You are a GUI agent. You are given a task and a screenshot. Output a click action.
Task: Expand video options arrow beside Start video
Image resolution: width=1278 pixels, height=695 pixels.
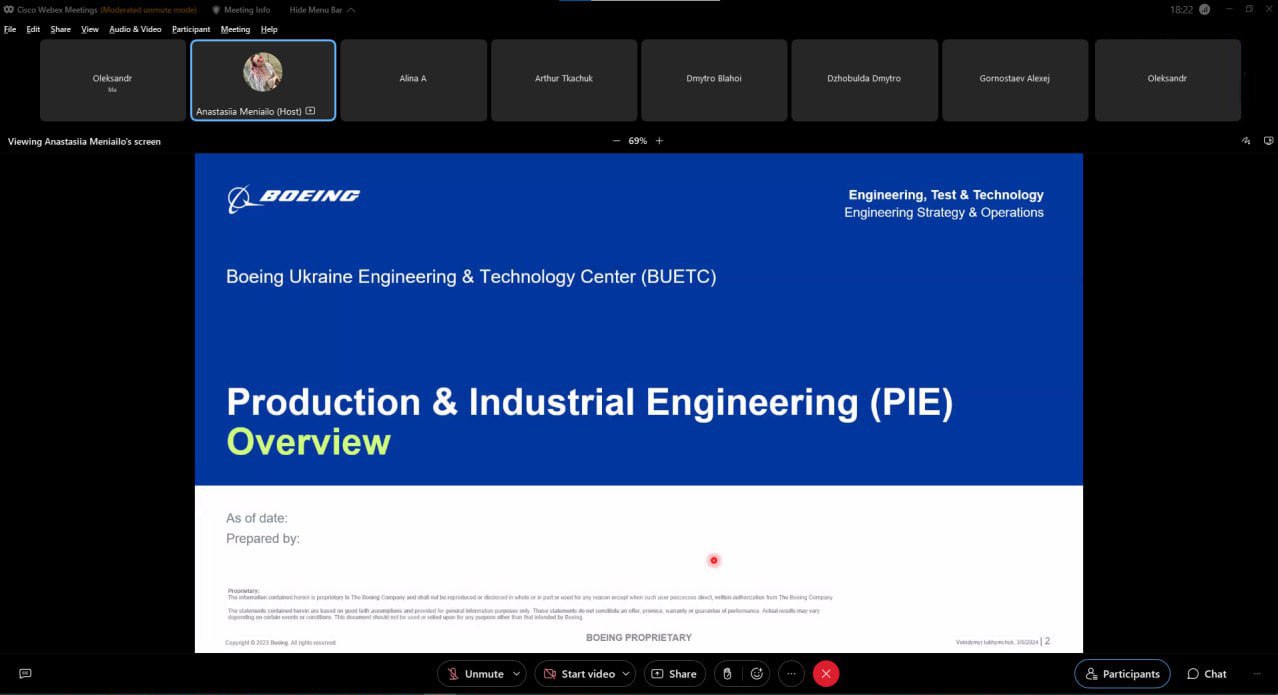tap(628, 674)
